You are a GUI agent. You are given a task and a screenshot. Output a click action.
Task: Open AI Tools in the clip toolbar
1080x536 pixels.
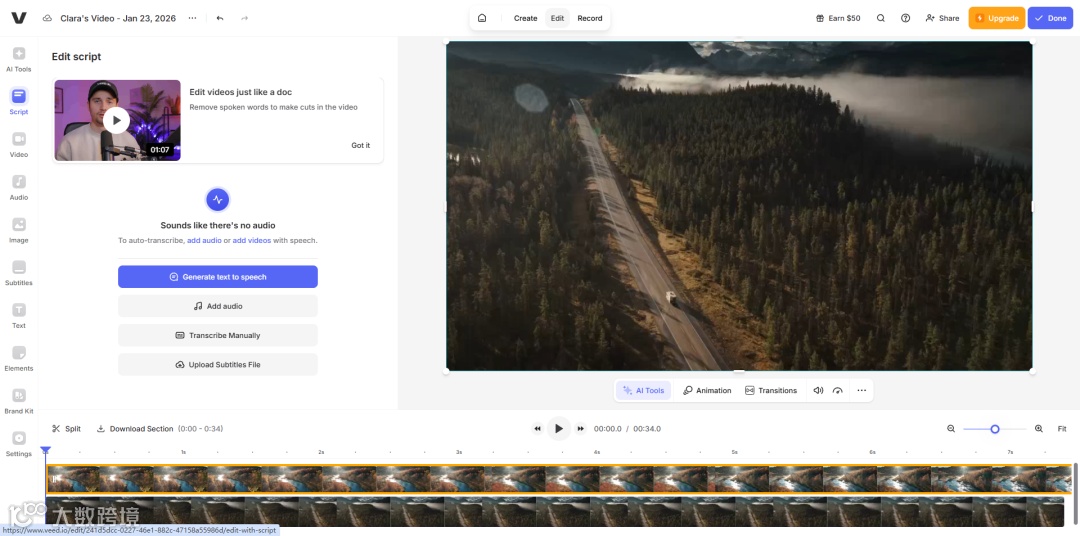[643, 391]
